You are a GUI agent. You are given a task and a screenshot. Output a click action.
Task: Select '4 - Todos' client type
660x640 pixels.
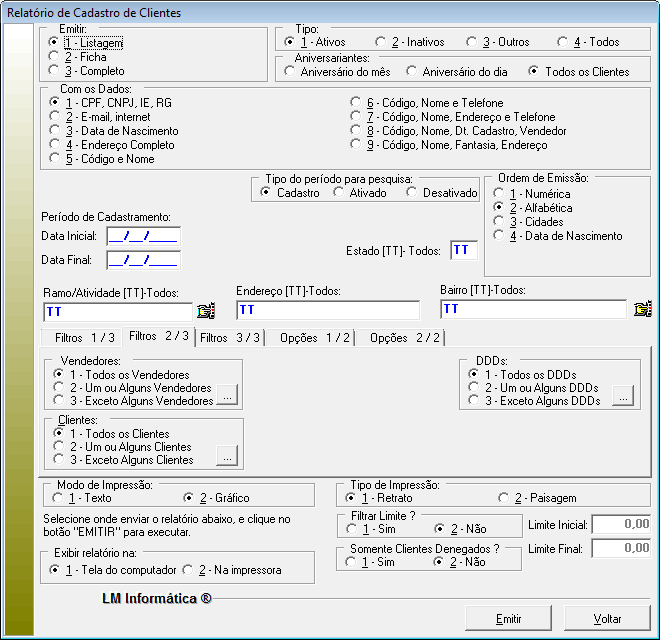point(563,42)
